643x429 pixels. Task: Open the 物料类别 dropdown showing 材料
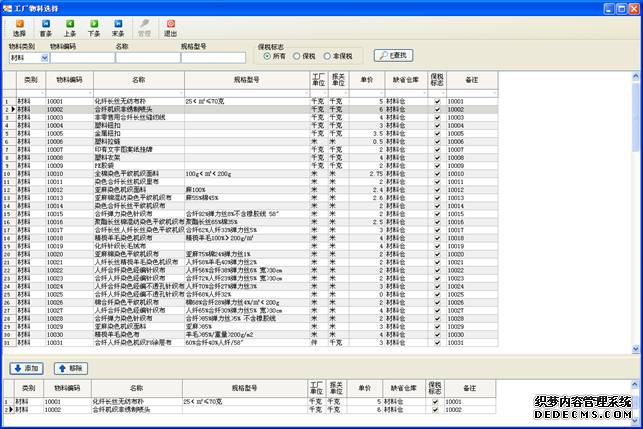(x=43, y=58)
